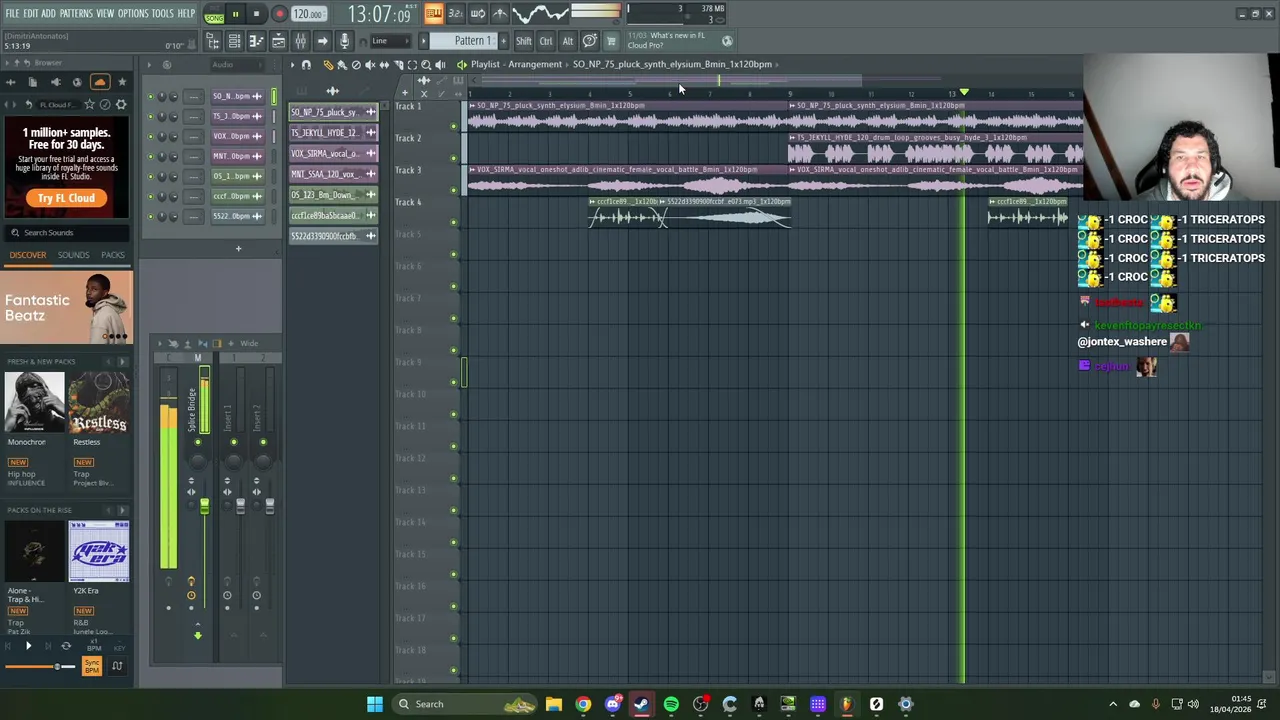1280x720 pixels.
Task: Toggle mute LED for SO_N..bpm channel
Action: (151, 97)
